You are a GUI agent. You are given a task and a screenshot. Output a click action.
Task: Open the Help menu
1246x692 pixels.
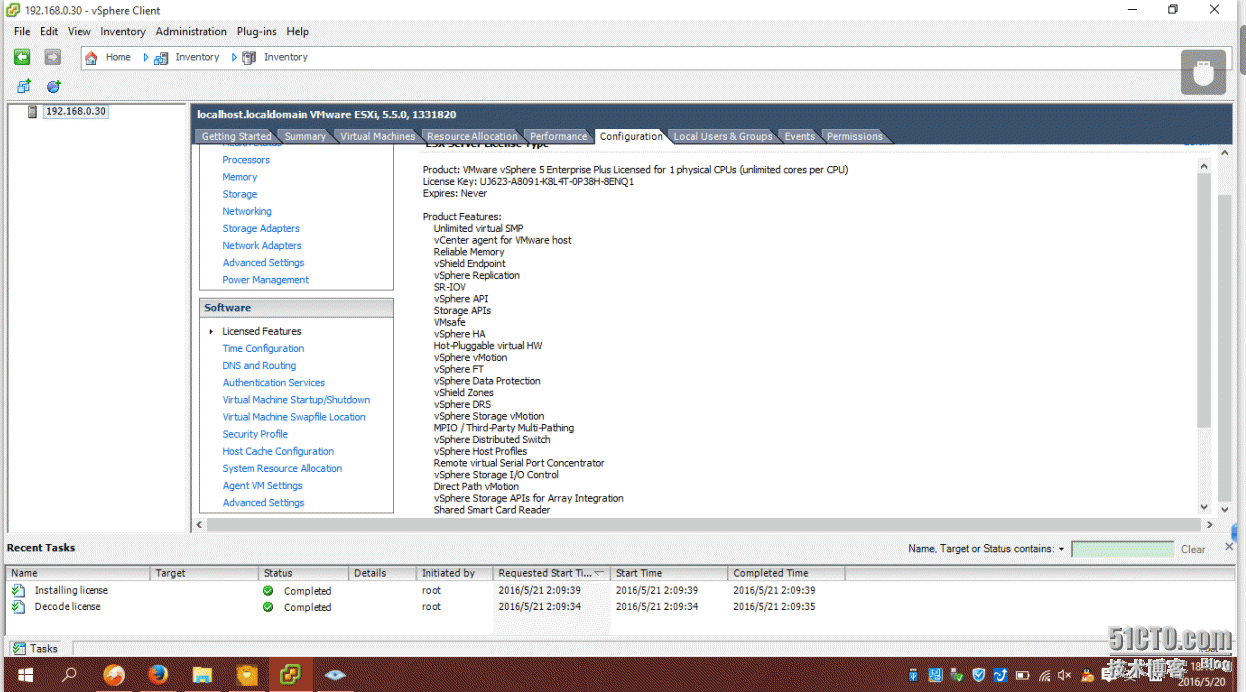pos(298,32)
